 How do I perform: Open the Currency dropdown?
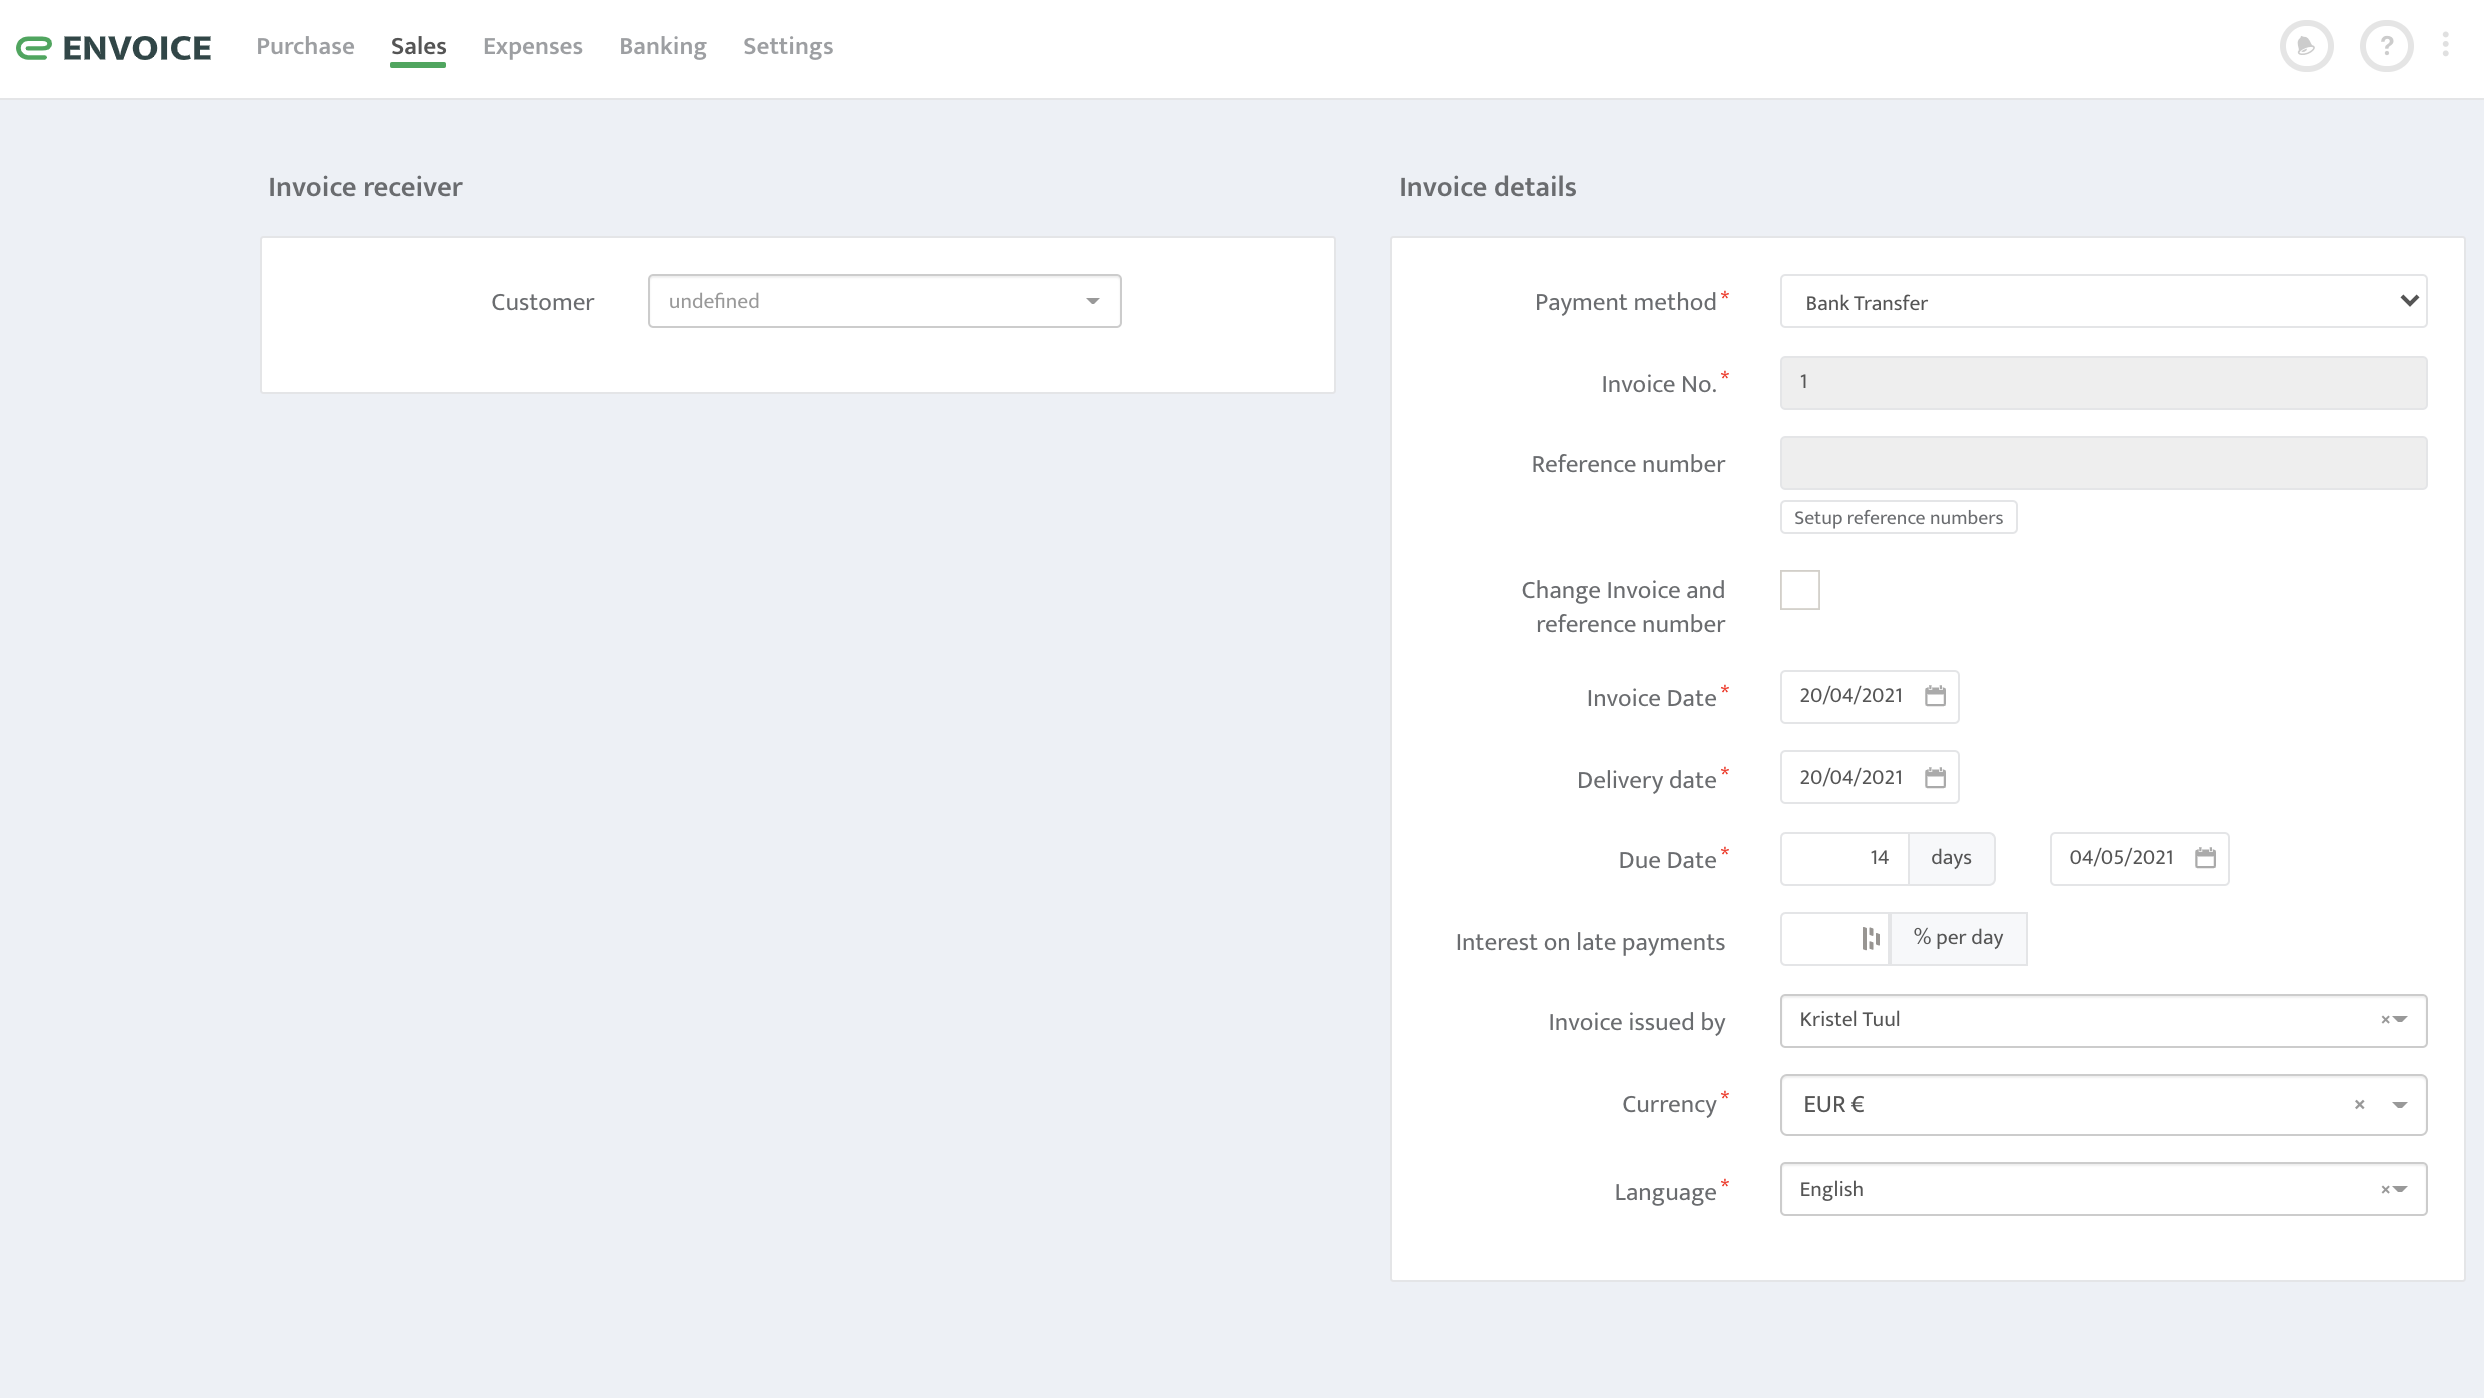2401,1104
